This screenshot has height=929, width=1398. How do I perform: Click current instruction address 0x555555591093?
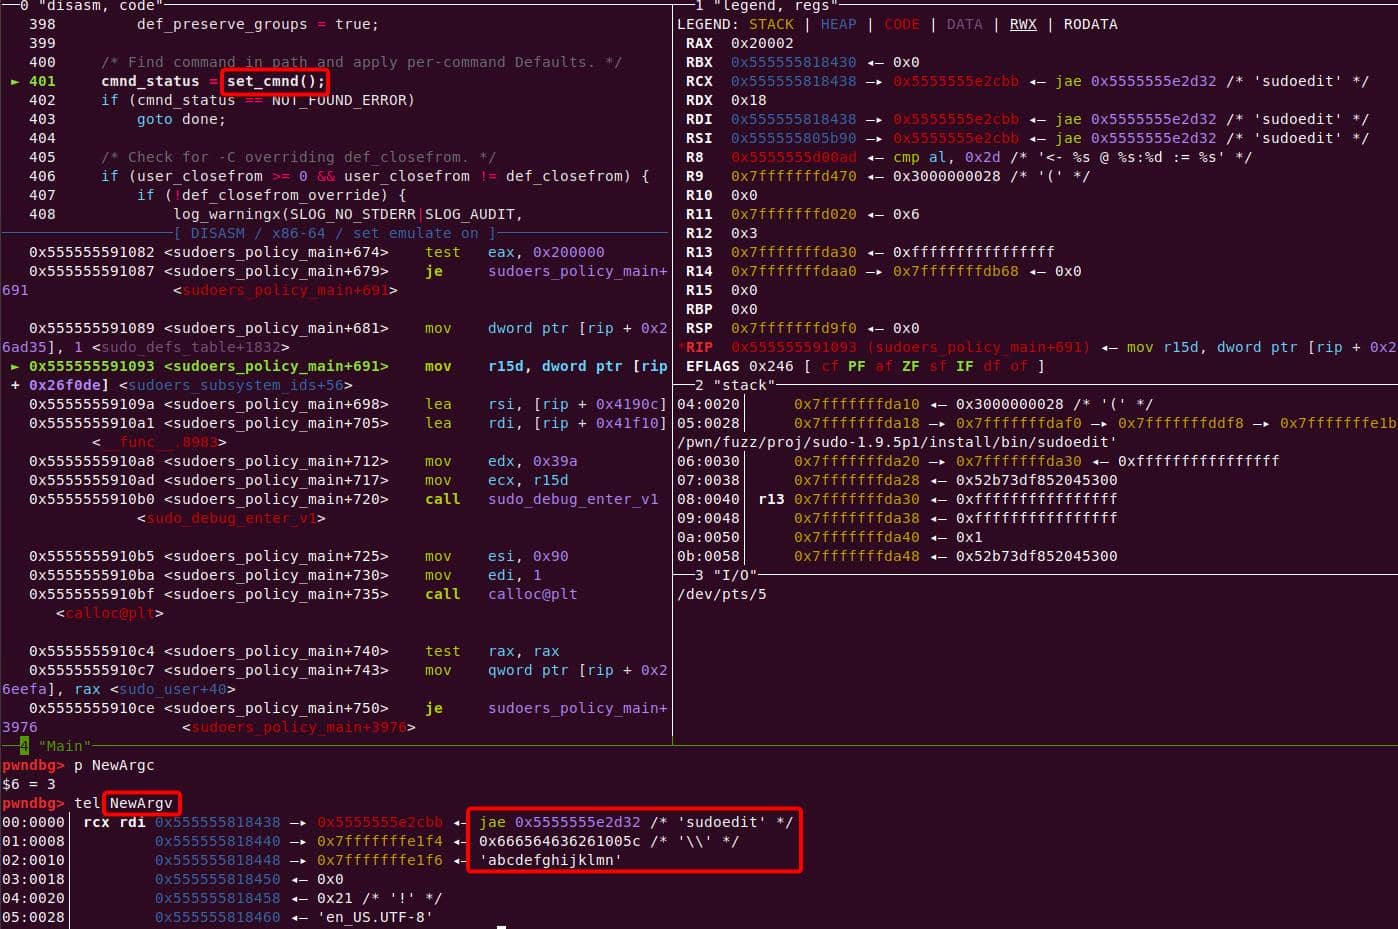point(92,366)
